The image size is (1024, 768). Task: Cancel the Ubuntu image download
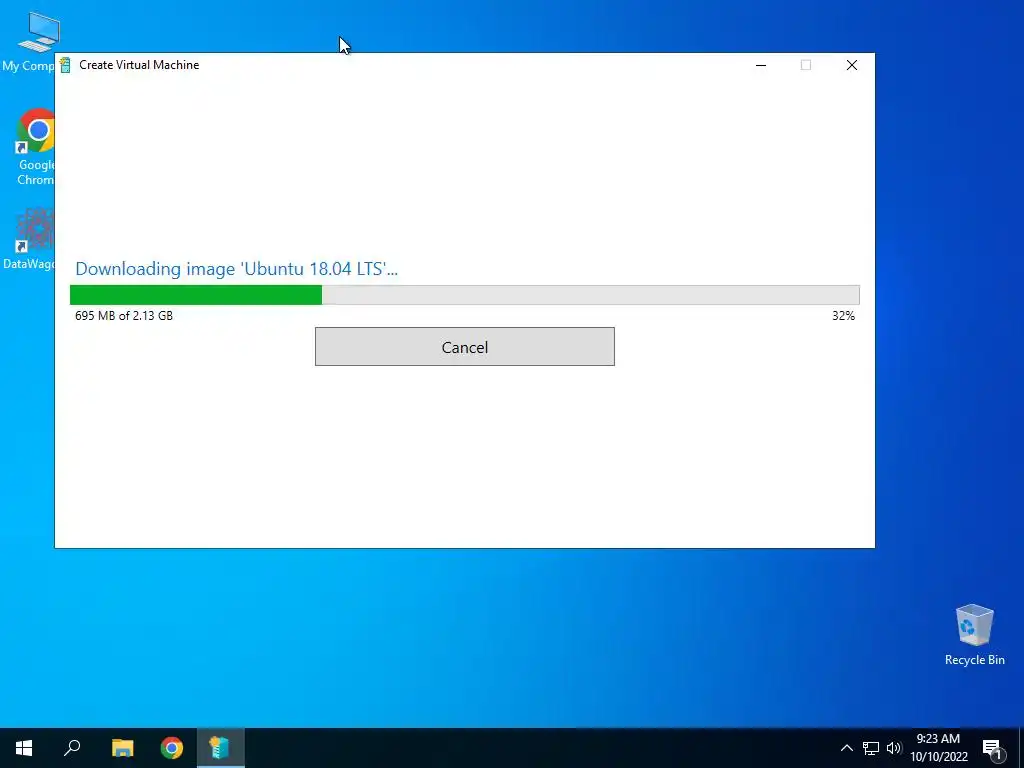(x=464, y=347)
